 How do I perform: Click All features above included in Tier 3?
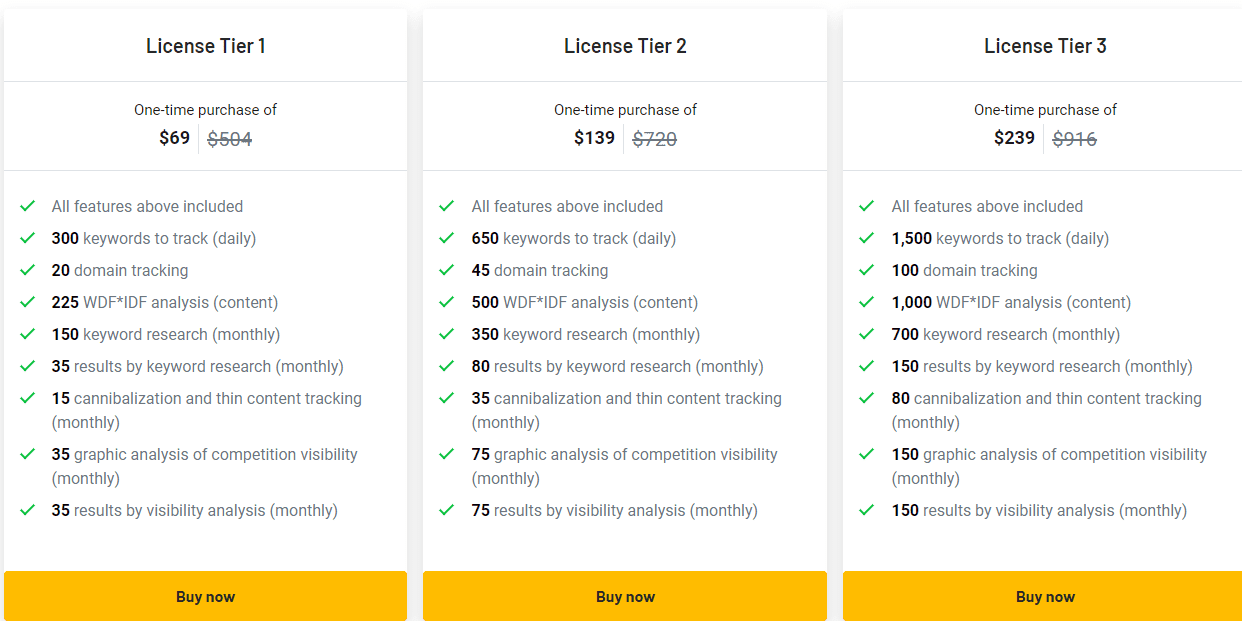tap(987, 206)
